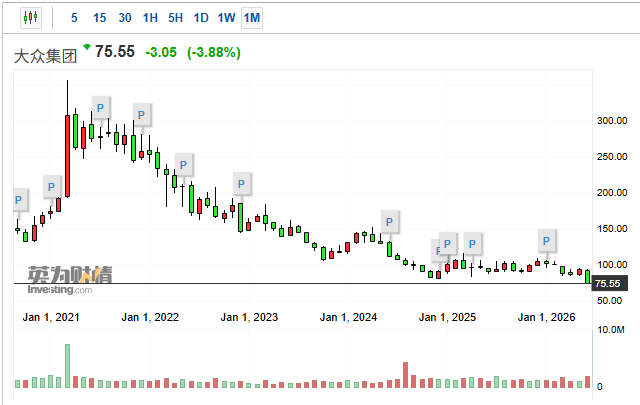This screenshot has width=640, height=405.
Task: Open the P marker above the mid-2024 candles
Action: pyautogui.click(x=389, y=222)
